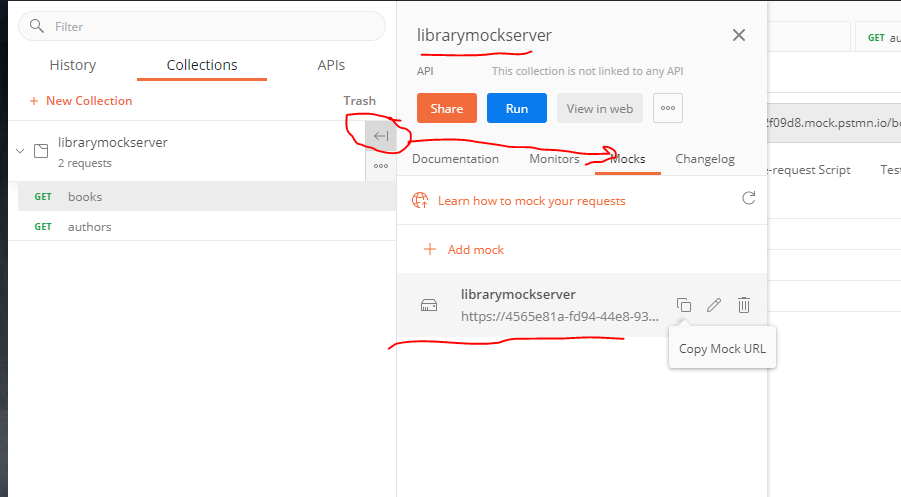Viewport: 901px width, 497px height.
Task: Open the APIs tab
Action: click(331, 65)
